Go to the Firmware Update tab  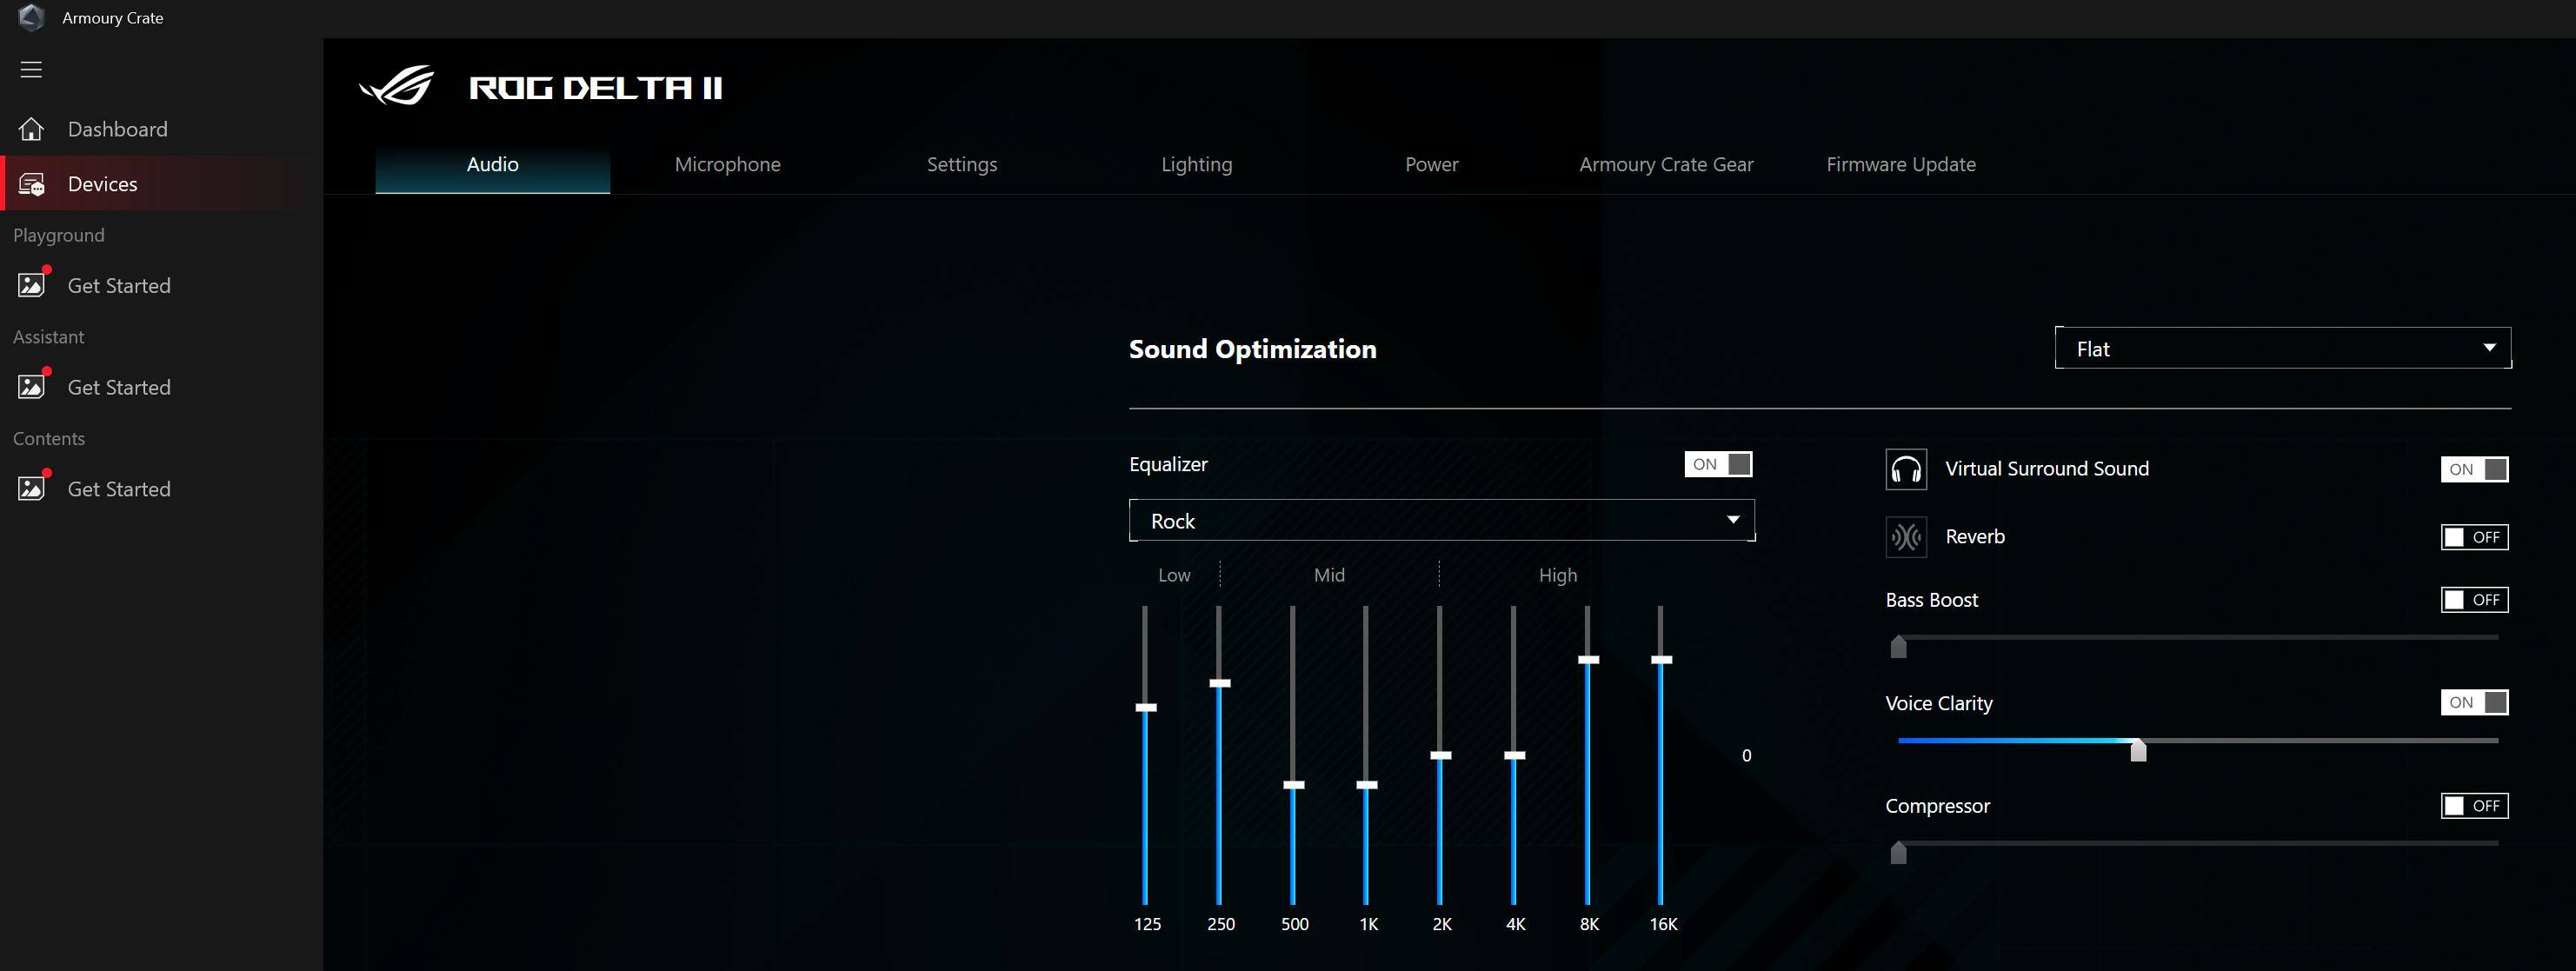[x=1900, y=164]
